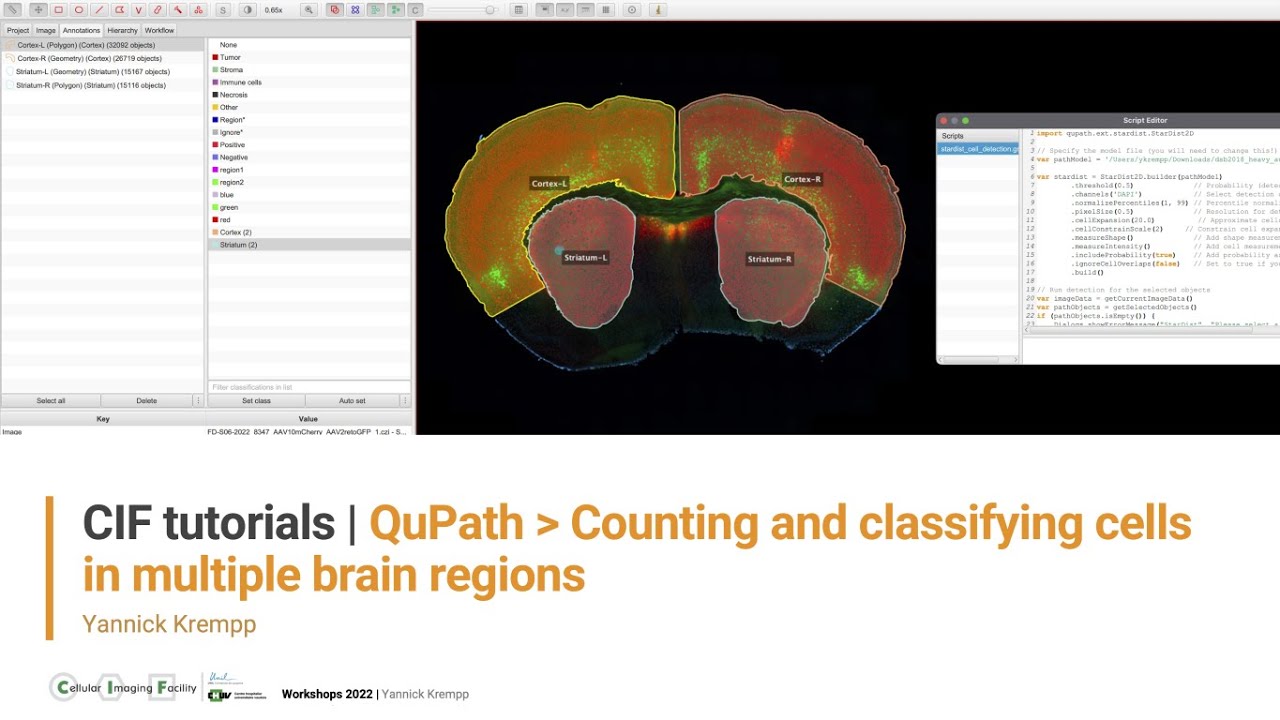
Task: Toggle the counting grid icon
Action: [605, 9]
